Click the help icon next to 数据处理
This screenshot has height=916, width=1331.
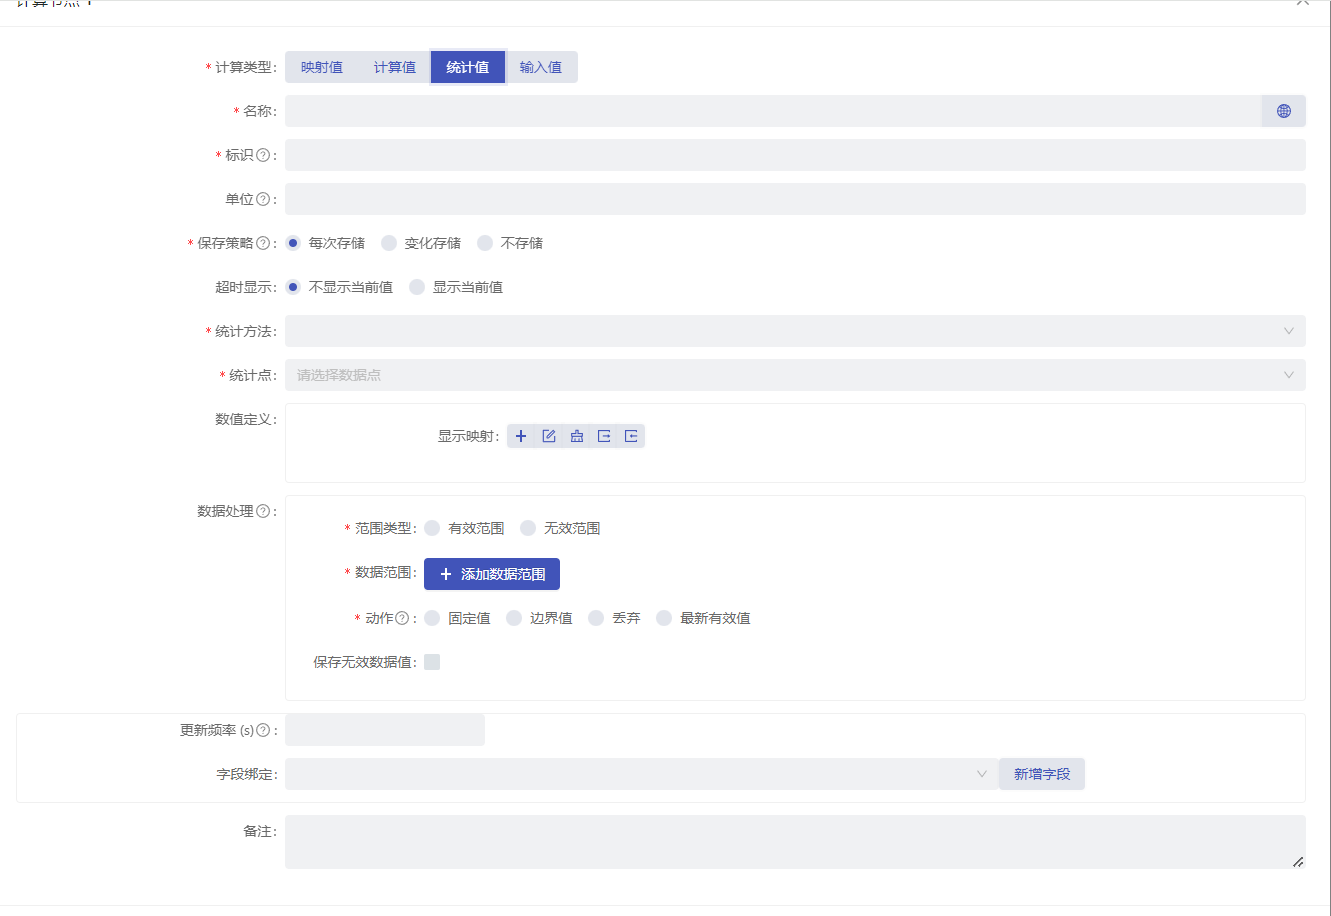(263, 511)
